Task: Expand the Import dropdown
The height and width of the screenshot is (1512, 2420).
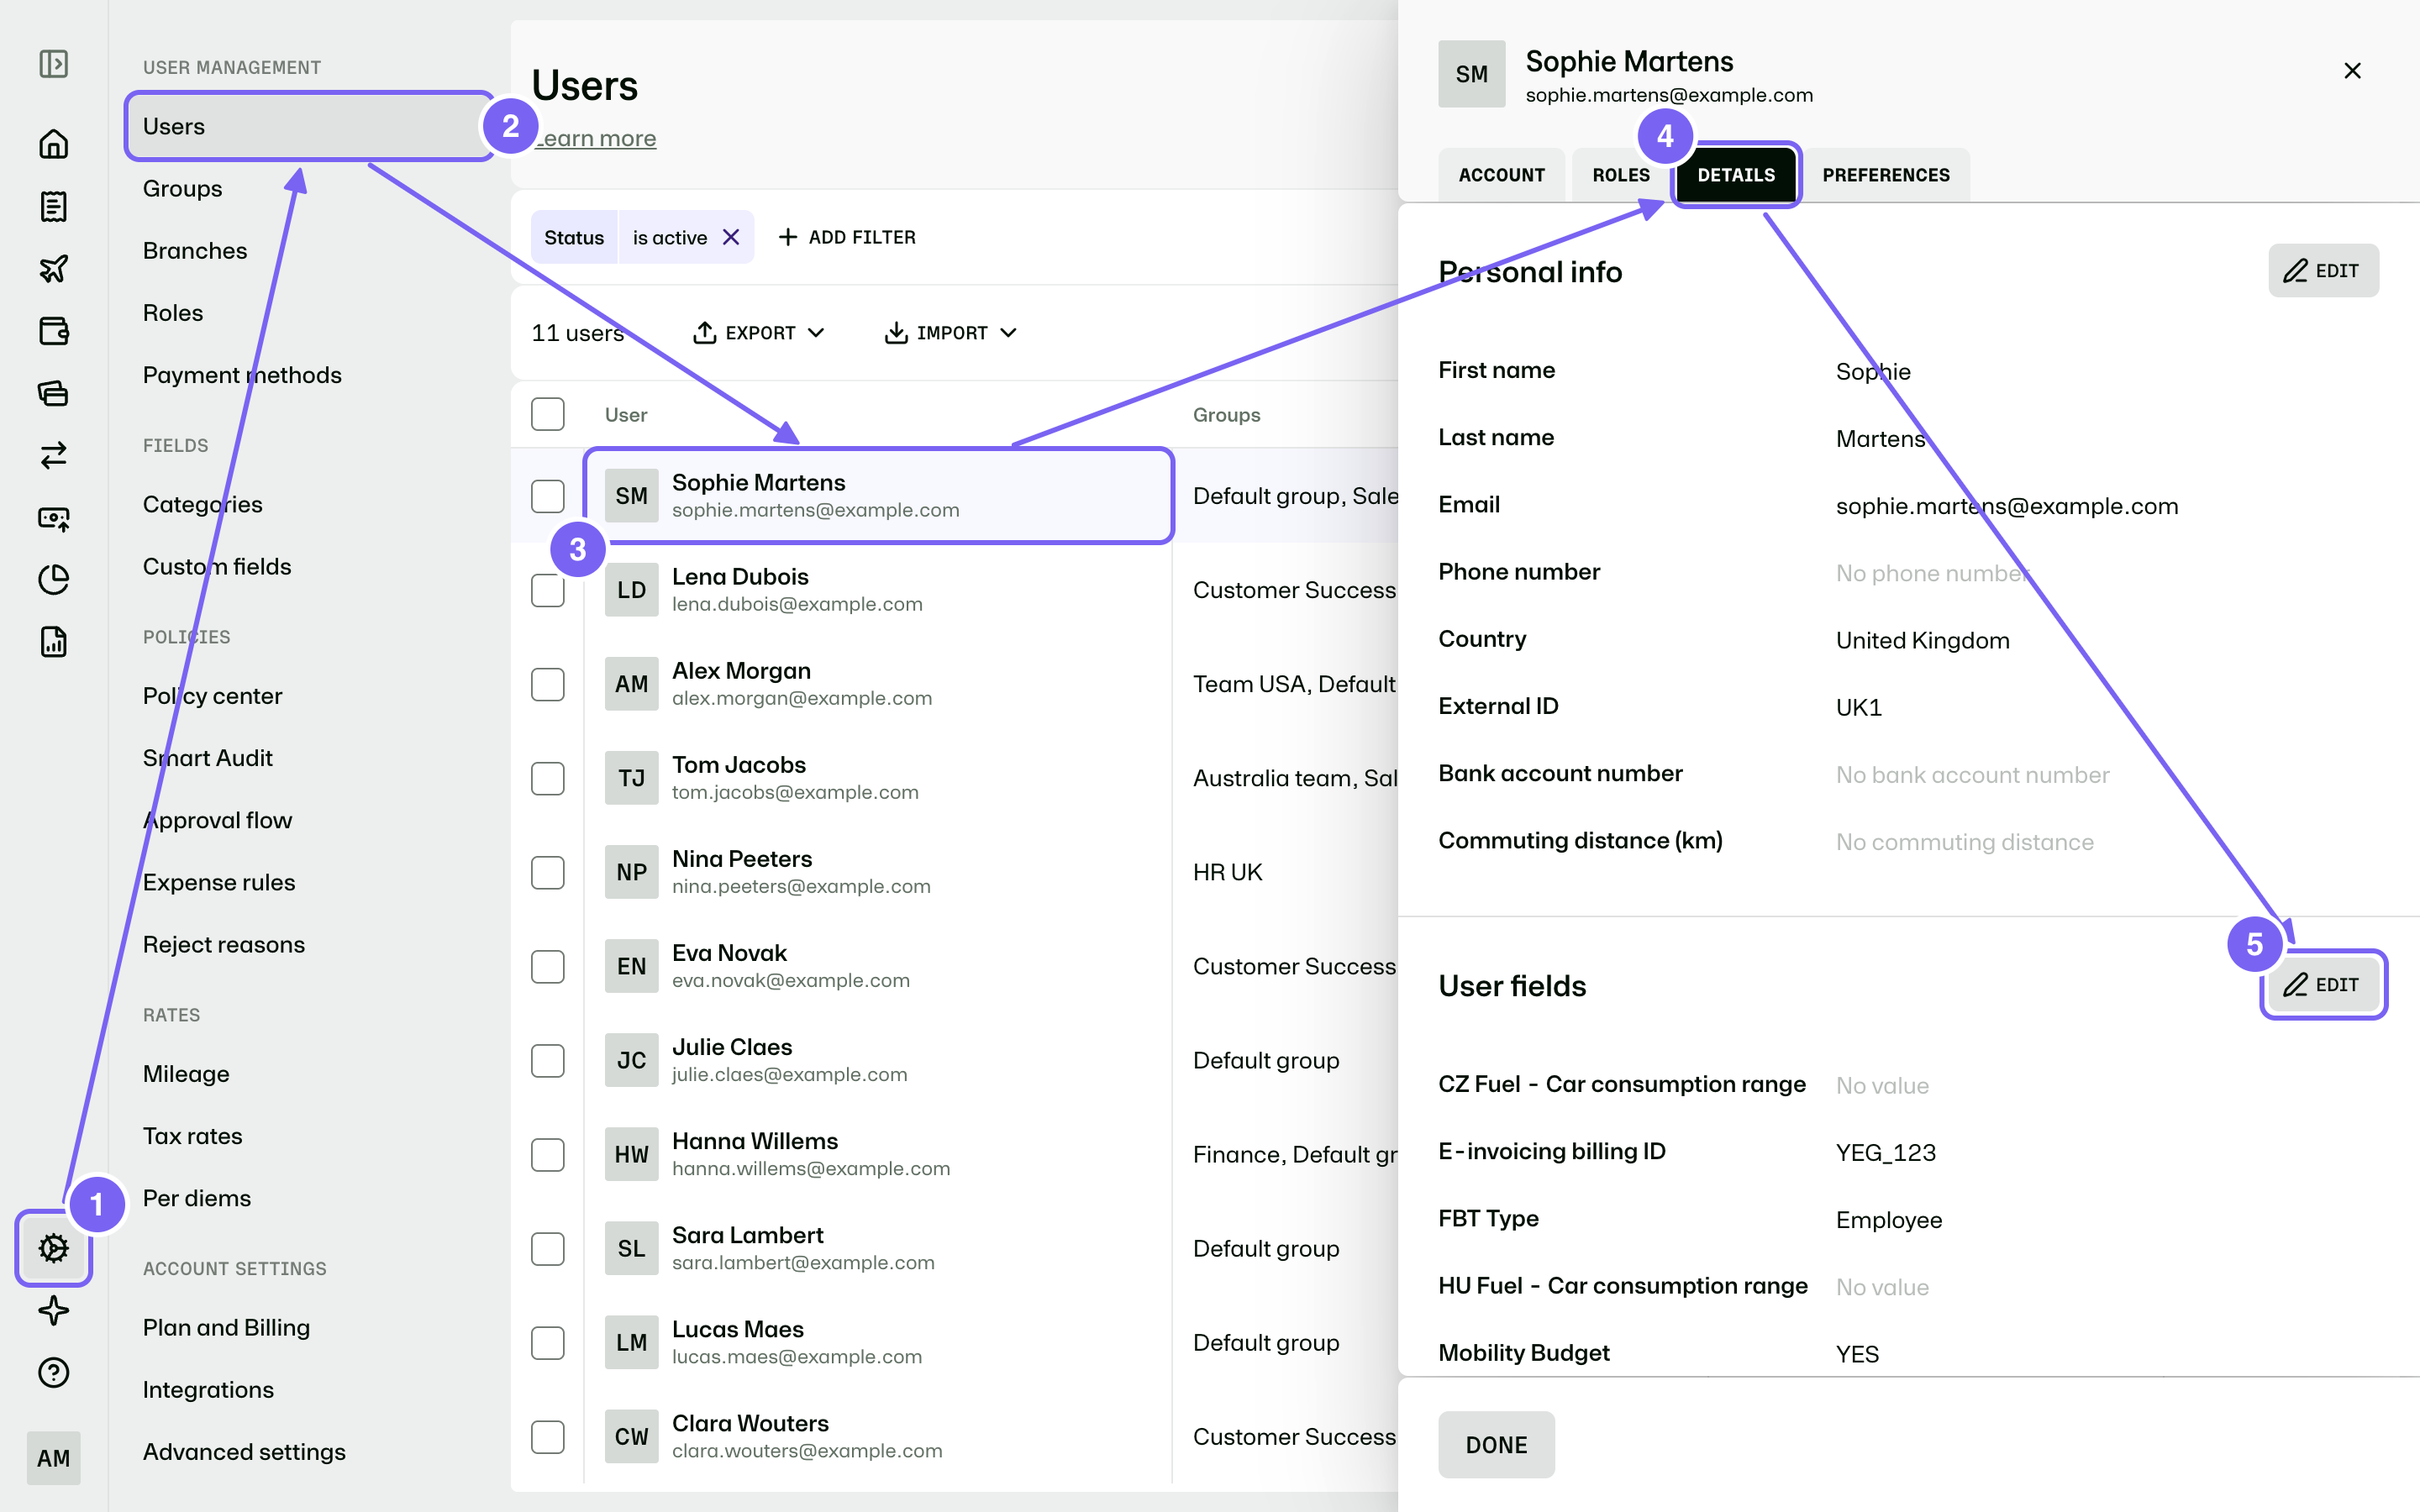Action: point(950,333)
